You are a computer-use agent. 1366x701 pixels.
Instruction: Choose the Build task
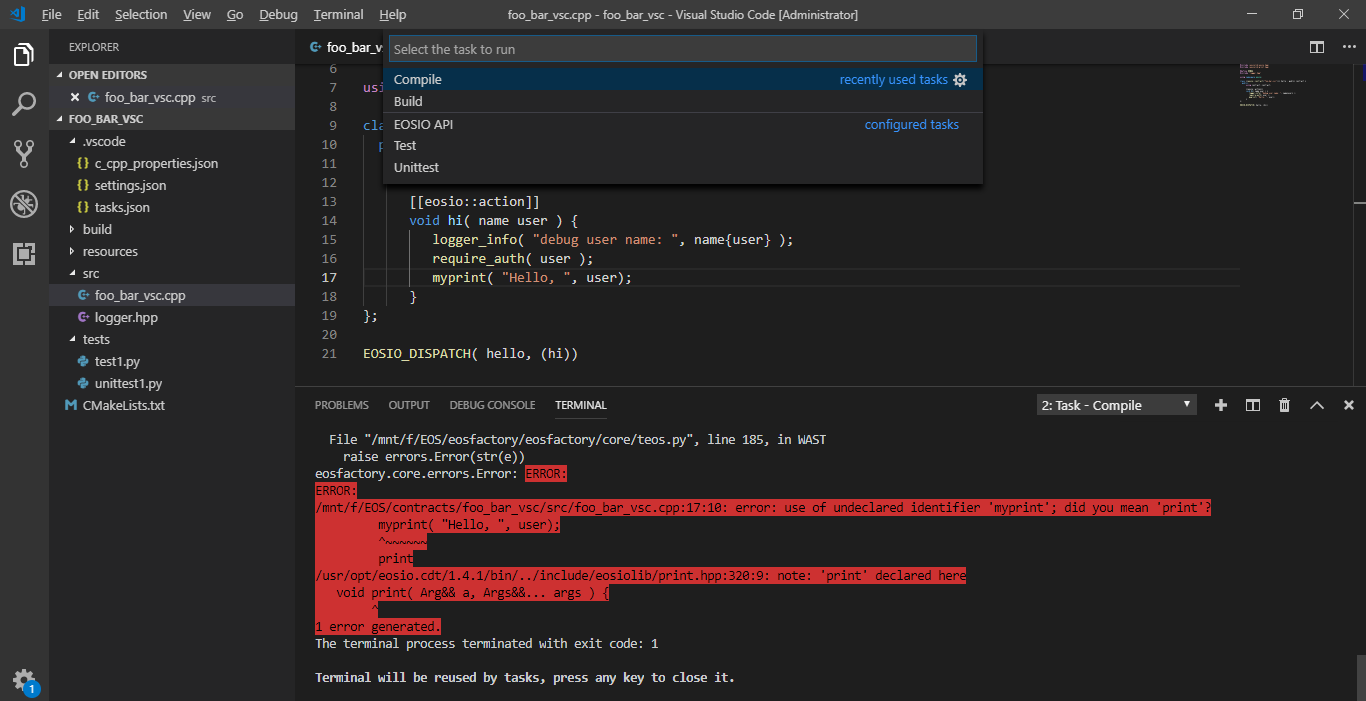(683, 102)
